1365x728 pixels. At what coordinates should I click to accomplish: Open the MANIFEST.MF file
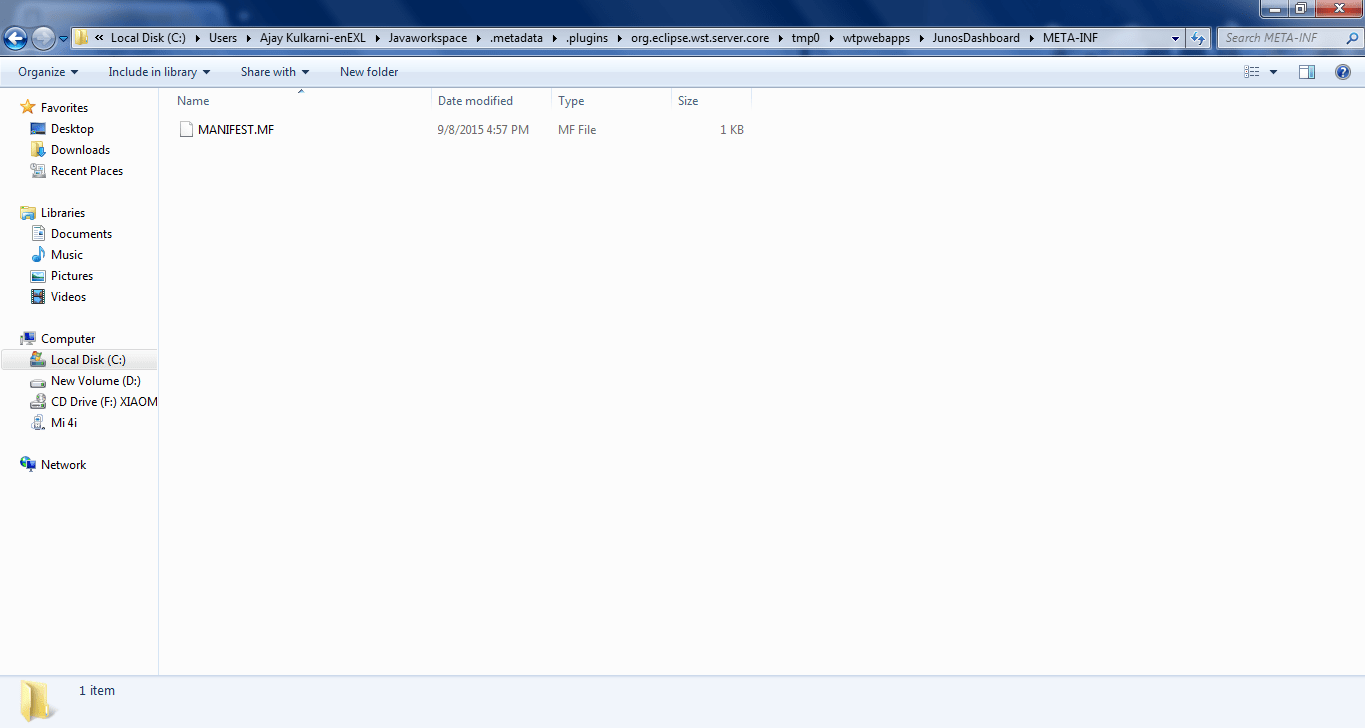coord(238,129)
